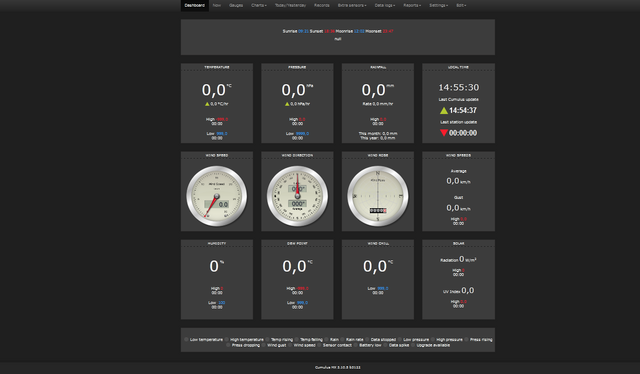Click the Temperature panel 0,0 °C reading
Screen dimensions: 640x374
pos(216,90)
